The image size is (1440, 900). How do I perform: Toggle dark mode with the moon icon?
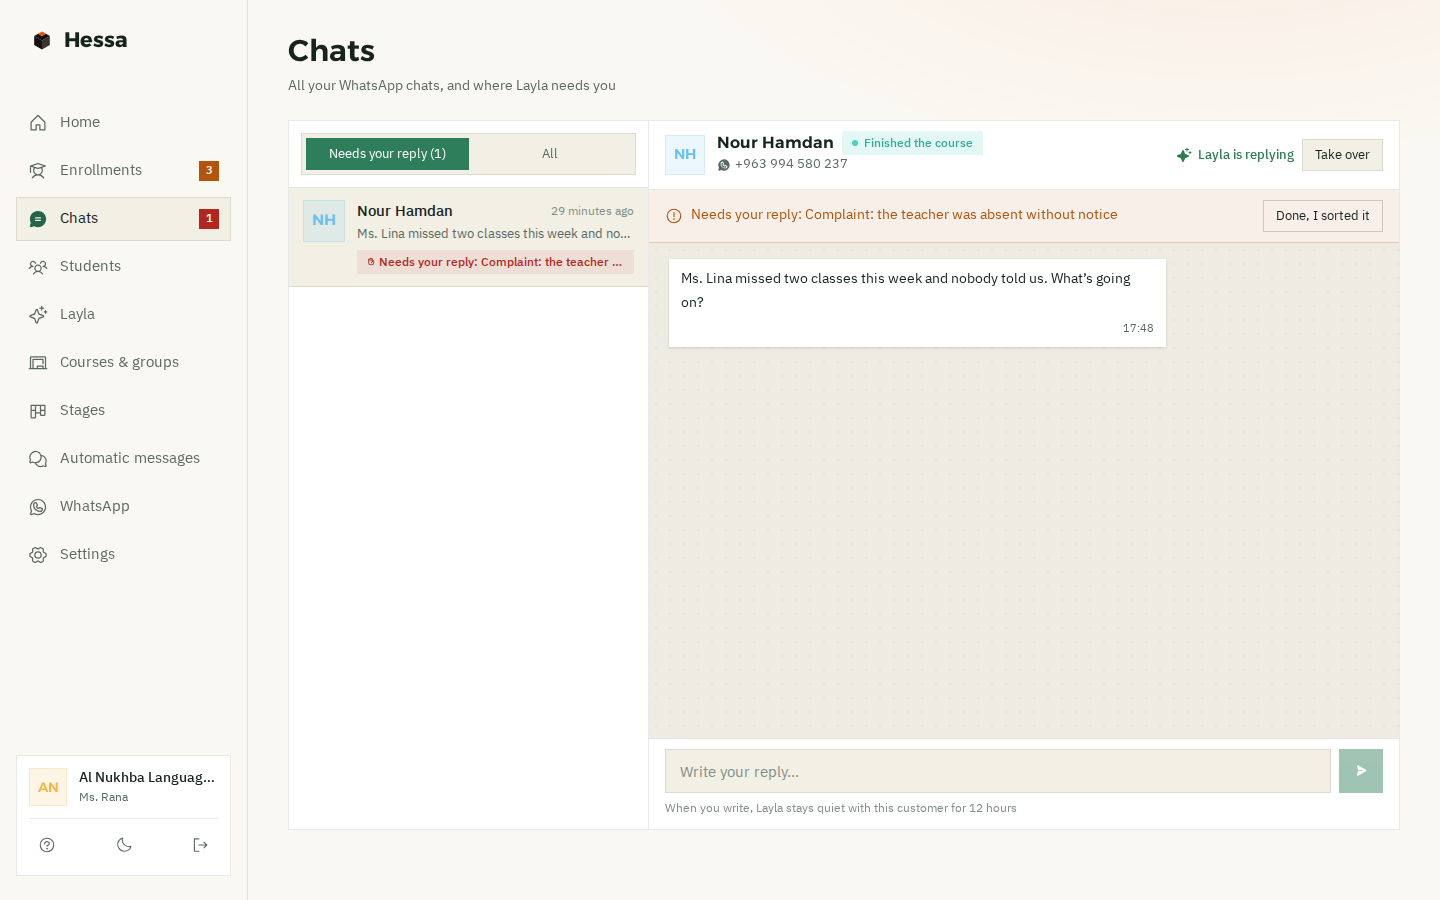[124, 845]
